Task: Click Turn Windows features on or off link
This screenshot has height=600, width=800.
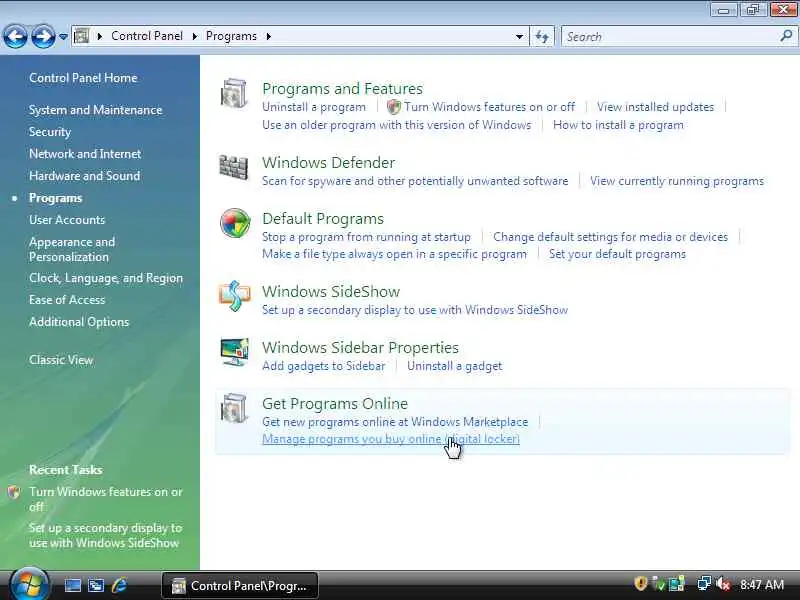Action: 490,107
